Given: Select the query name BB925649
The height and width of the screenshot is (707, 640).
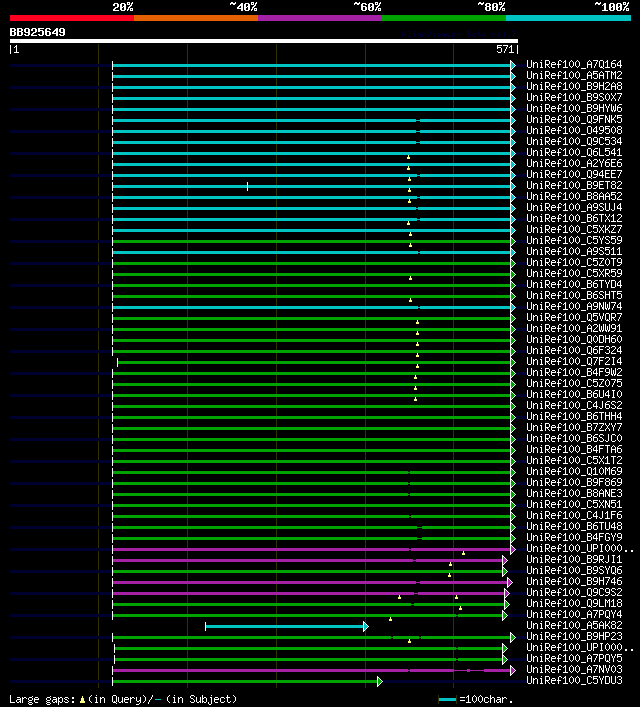Looking at the screenshot, I should coord(37,32).
